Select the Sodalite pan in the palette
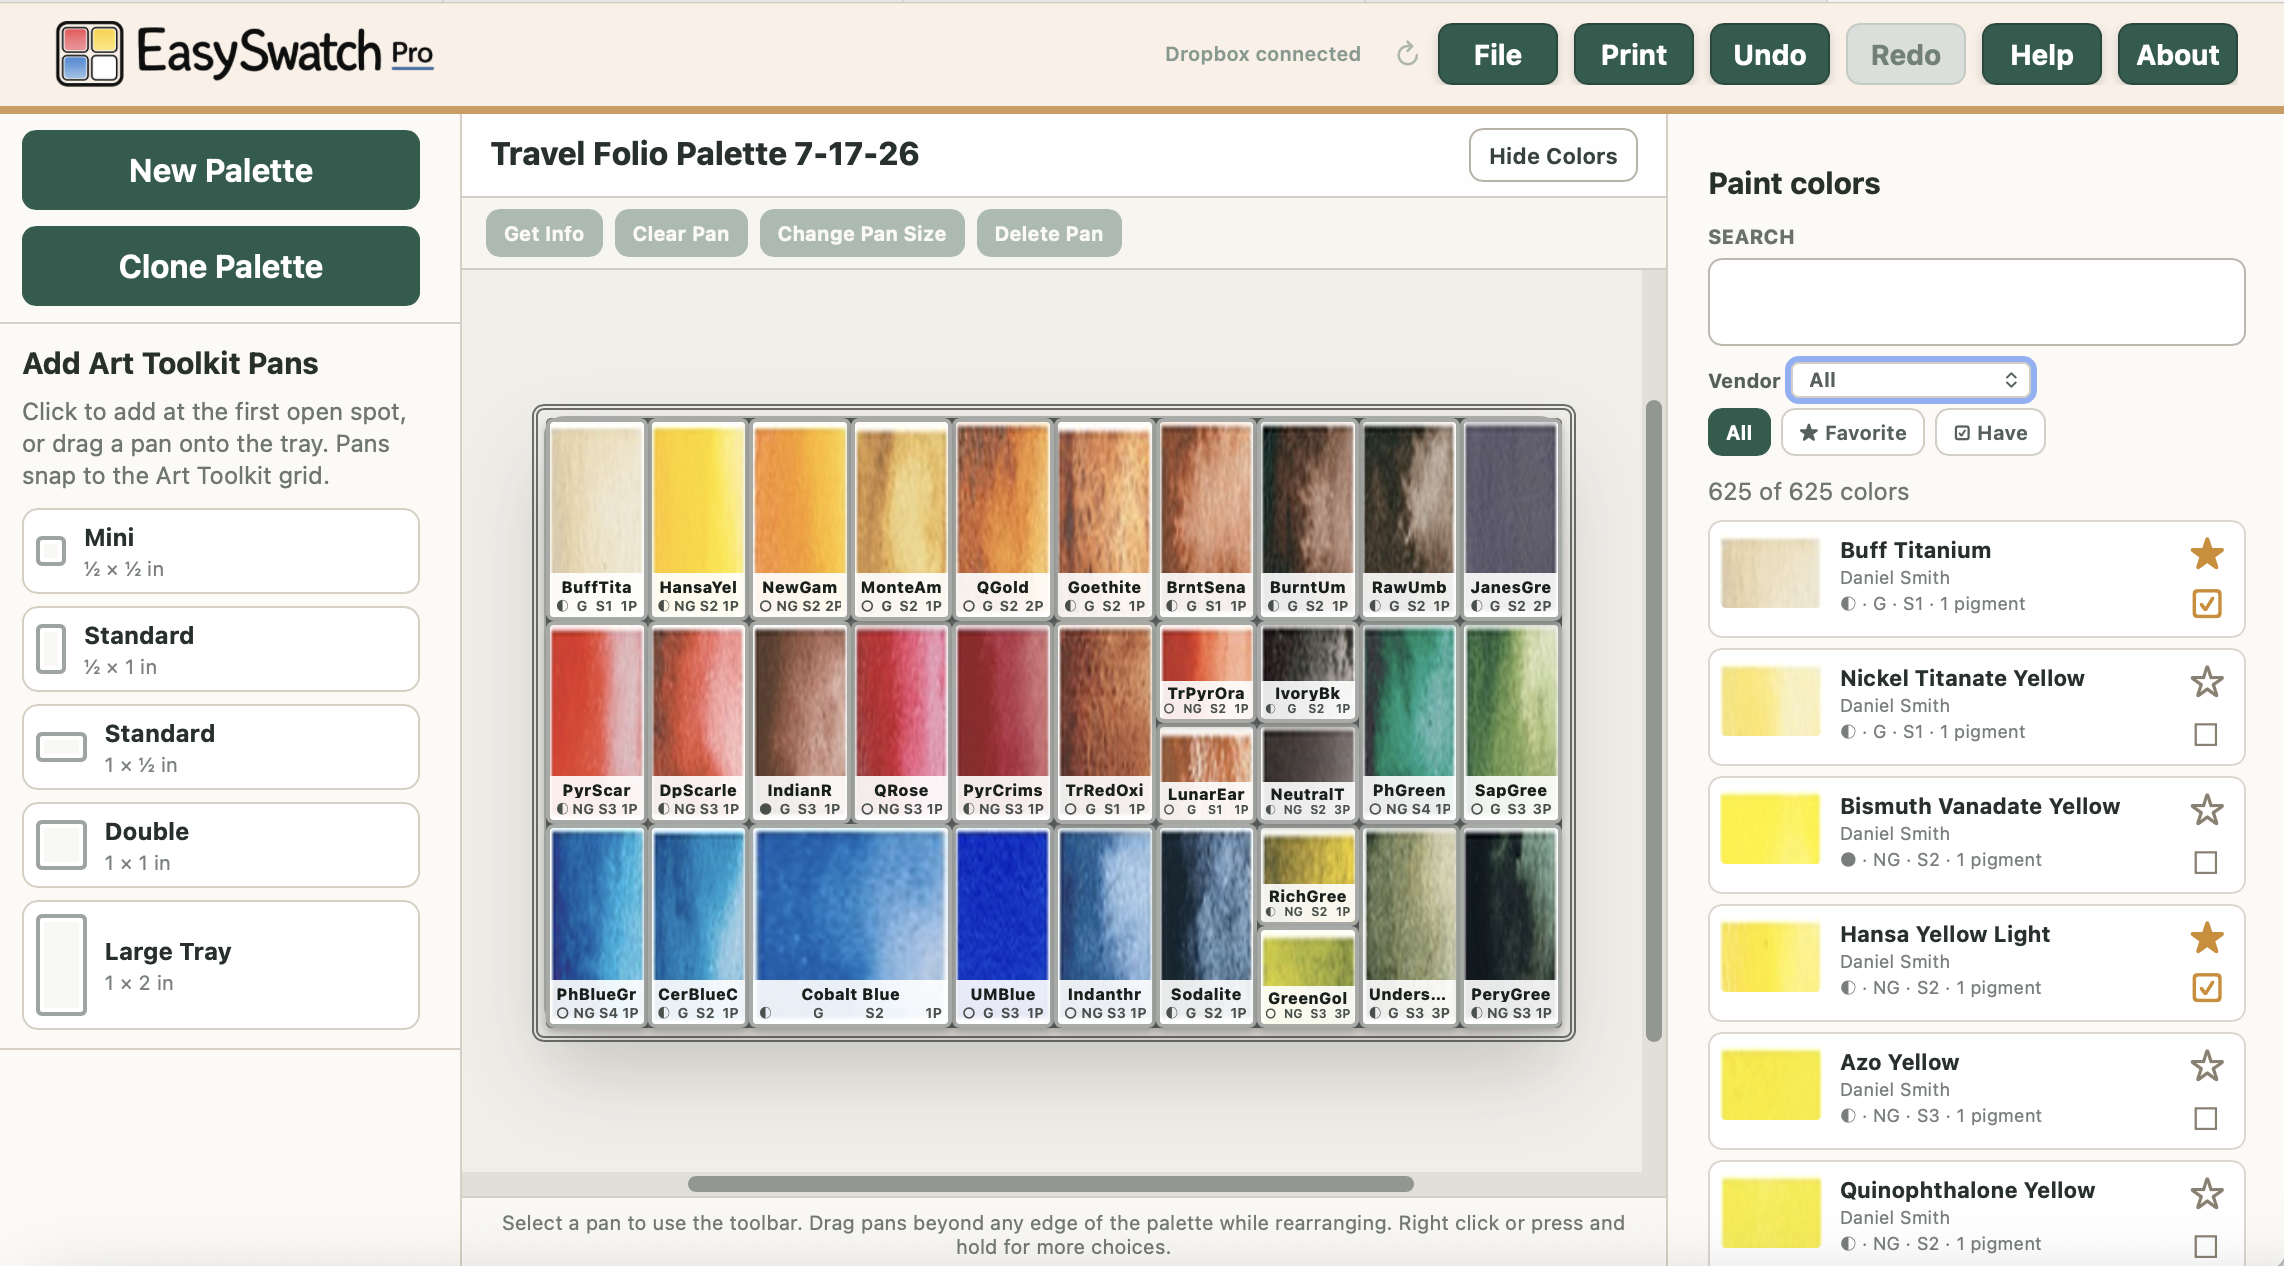Screen dimensions: 2284x1266 (1206, 925)
